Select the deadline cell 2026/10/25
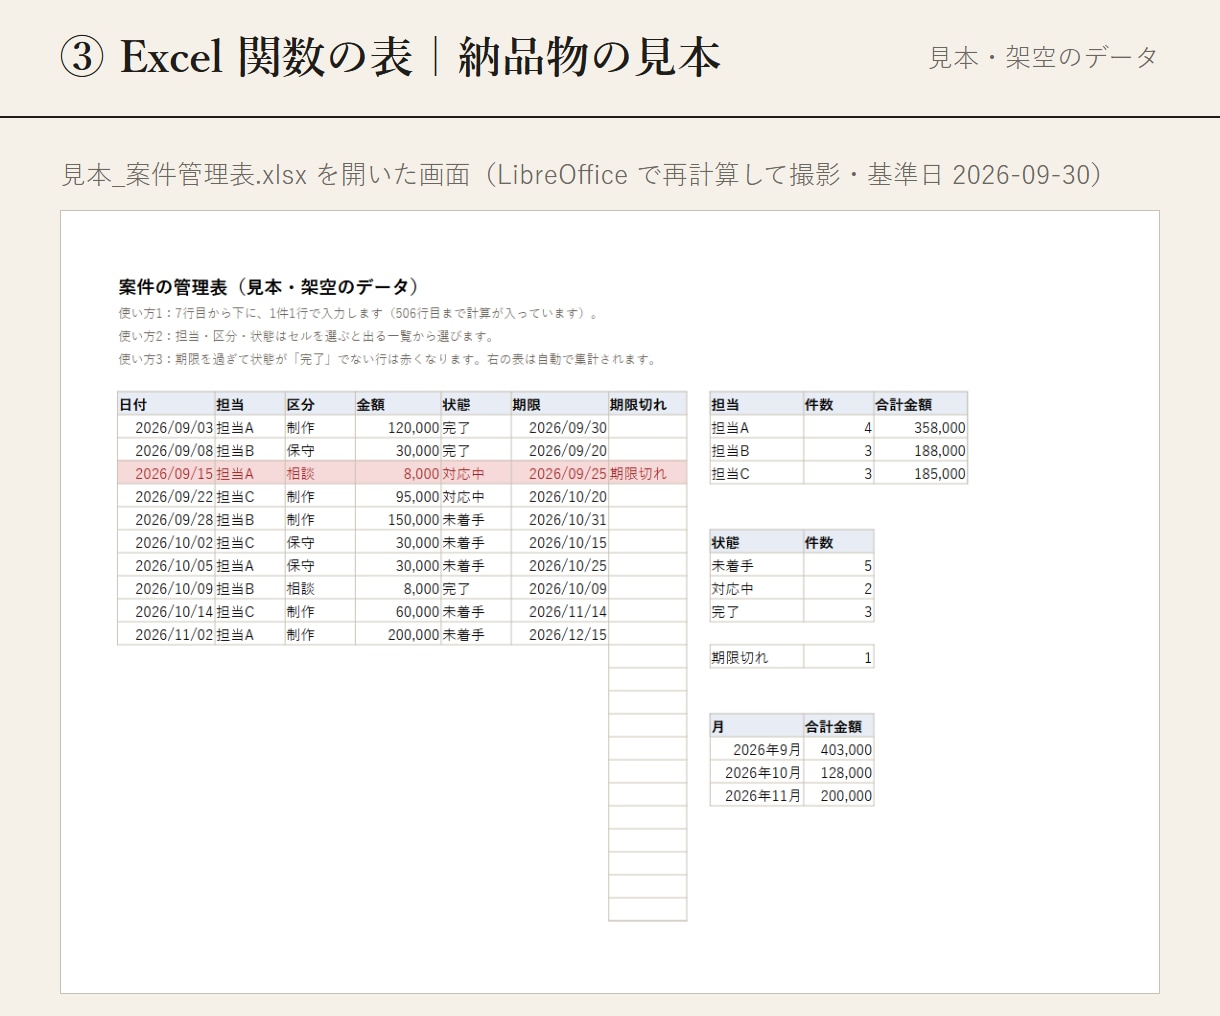1220x1016 pixels. [x=560, y=565]
